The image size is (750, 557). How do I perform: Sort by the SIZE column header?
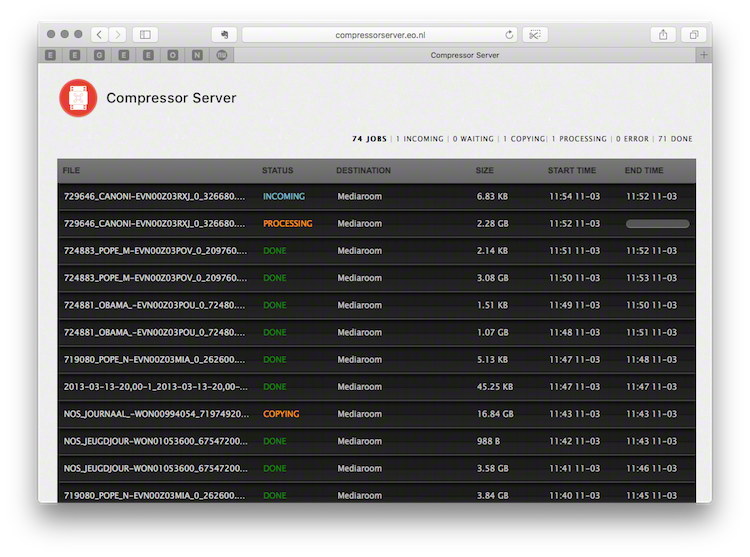tap(485, 170)
